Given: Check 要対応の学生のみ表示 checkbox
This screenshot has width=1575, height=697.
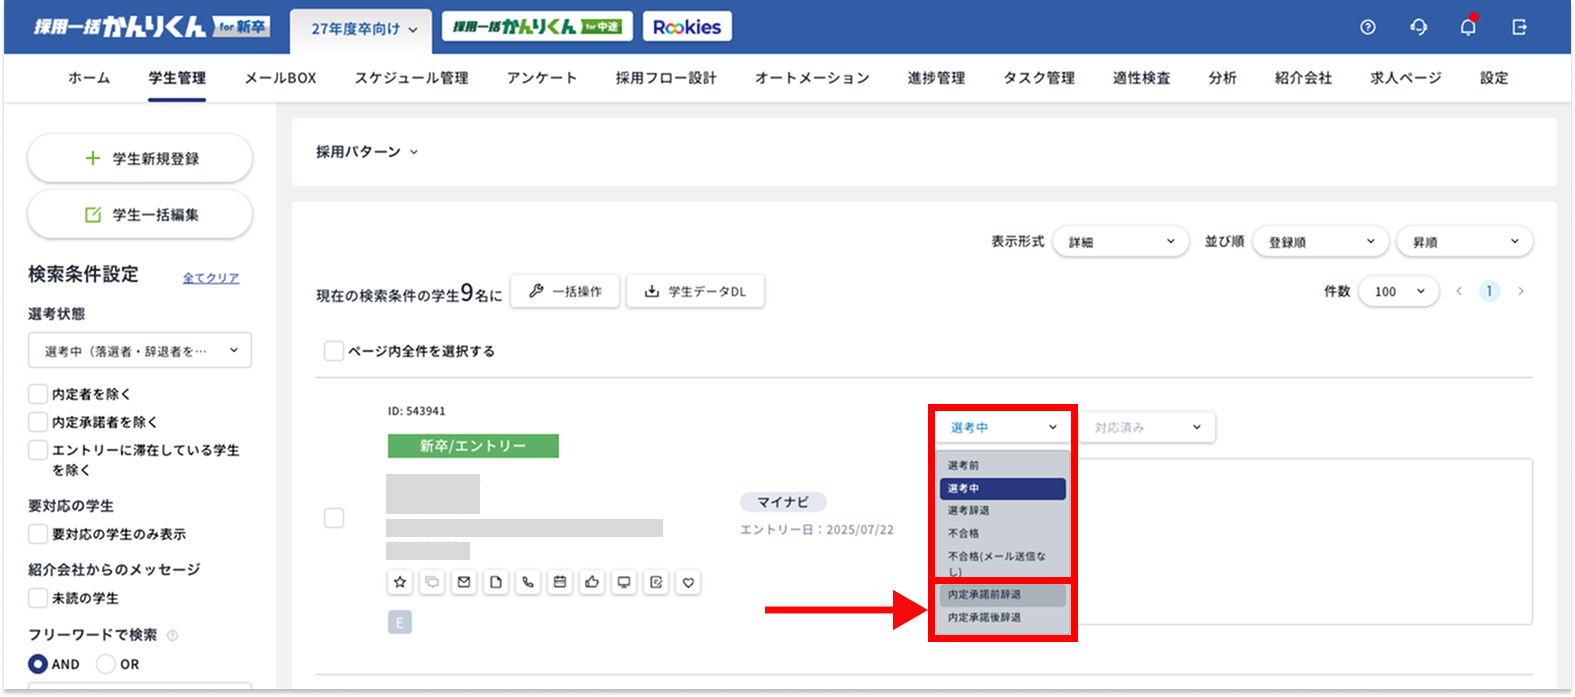Looking at the screenshot, I should (38, 534).
